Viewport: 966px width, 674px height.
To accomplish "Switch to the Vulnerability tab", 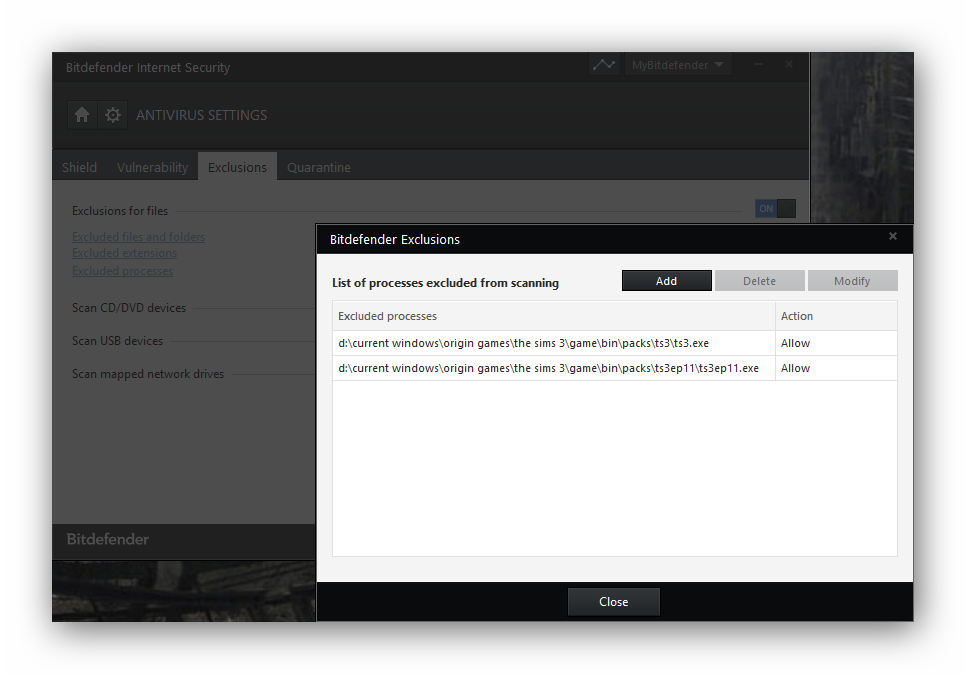I will point(152,167).
